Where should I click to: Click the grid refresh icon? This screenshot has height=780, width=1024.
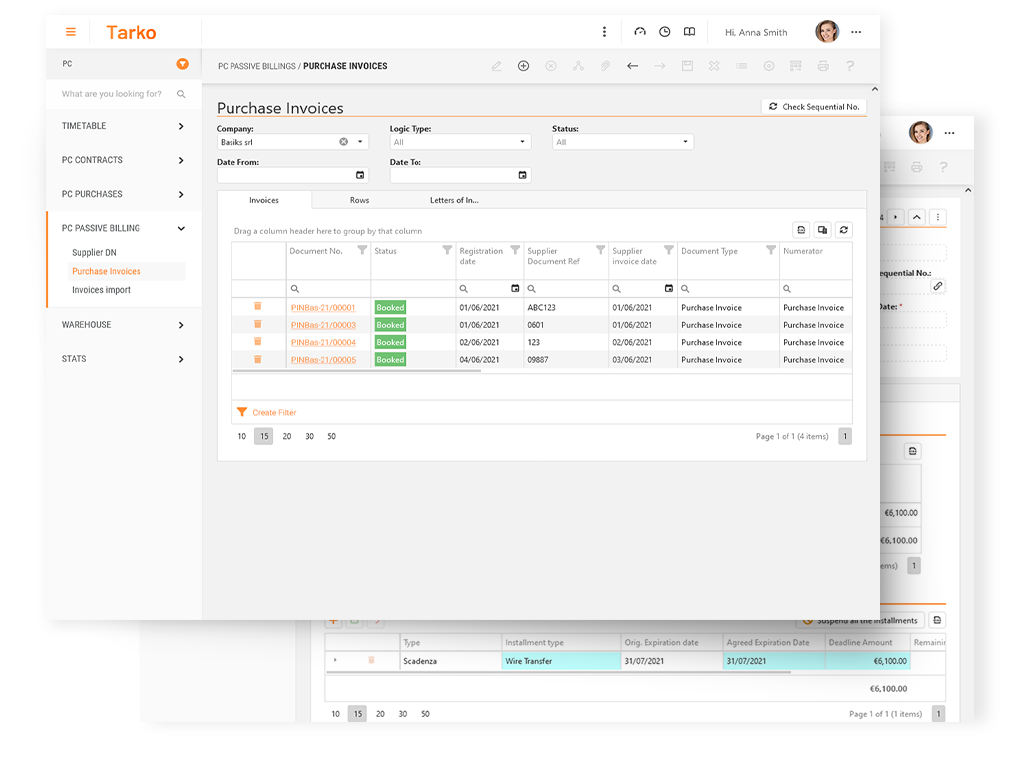(844, 230)
